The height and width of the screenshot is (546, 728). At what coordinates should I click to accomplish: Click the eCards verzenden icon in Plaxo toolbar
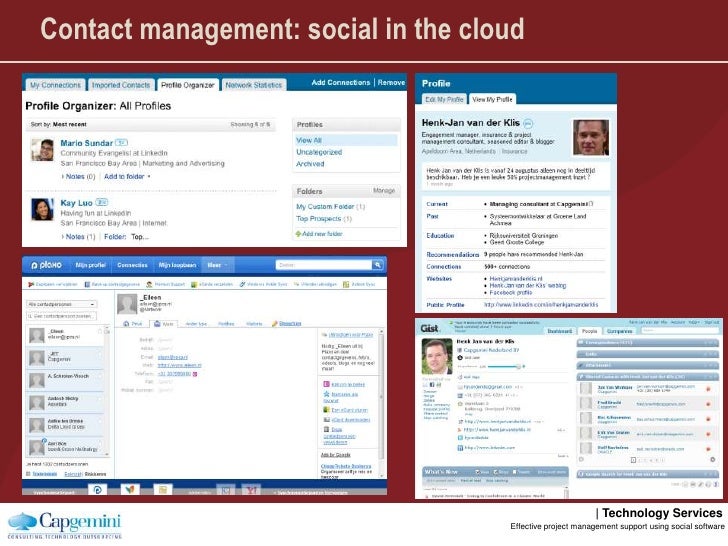[194, 284]
